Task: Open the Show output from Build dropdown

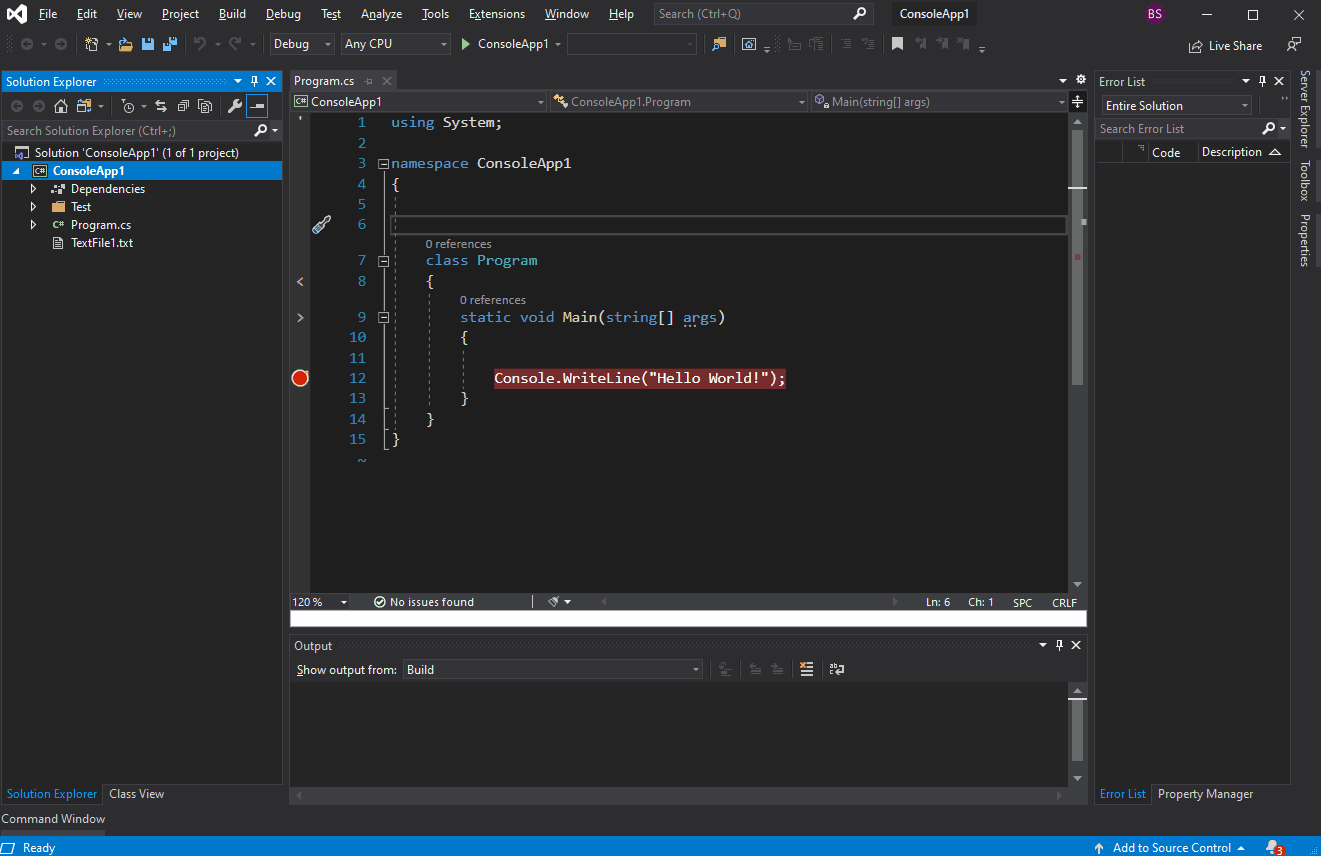Action: 553,670
